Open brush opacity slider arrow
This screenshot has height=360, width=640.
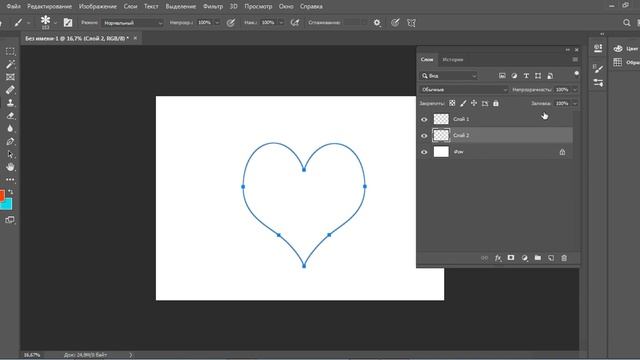[217, 23]
